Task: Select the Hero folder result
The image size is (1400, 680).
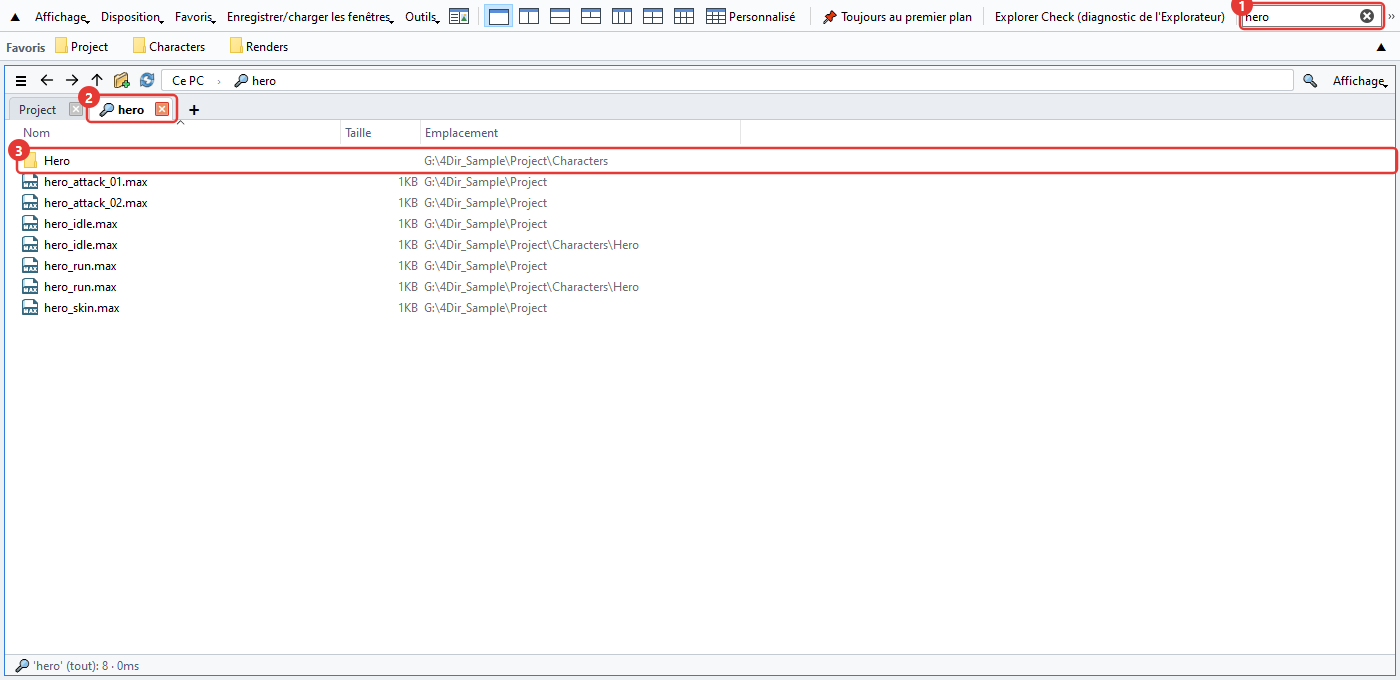Action: 706,161
